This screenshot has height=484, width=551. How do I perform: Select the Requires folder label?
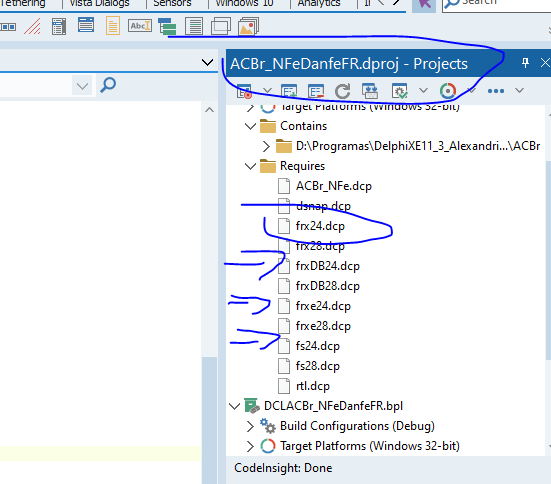pyautogui.click(x=303, y=166)
